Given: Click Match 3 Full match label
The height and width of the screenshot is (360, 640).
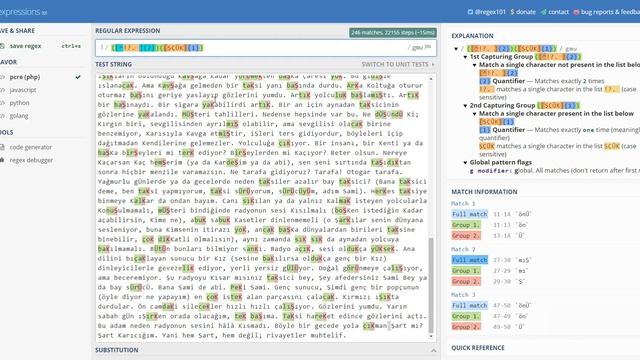Looking at the screenshot, I should click(469, 305).
